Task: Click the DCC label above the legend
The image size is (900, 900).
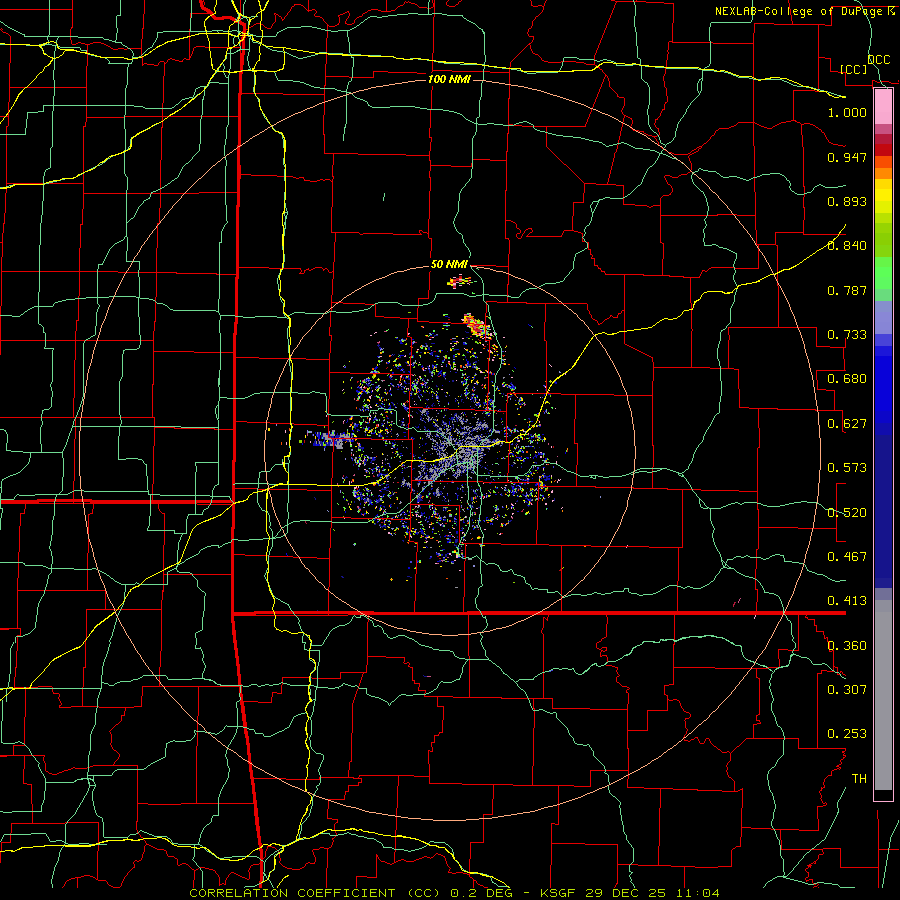Action: point(879,60)
